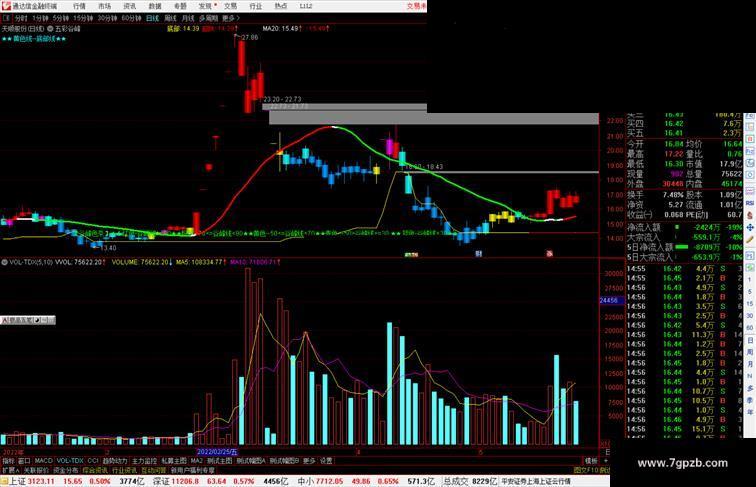Switch to 日 period in right sidebar

(750, 340)
